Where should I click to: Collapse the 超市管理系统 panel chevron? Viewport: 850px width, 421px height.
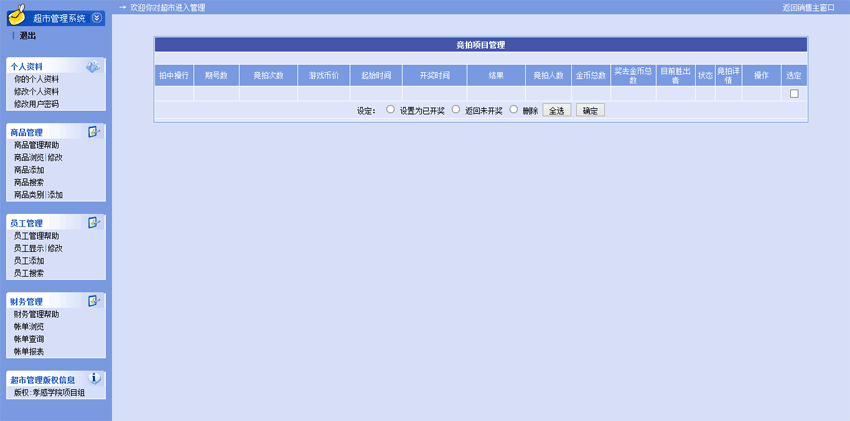[x=96, y=18]
